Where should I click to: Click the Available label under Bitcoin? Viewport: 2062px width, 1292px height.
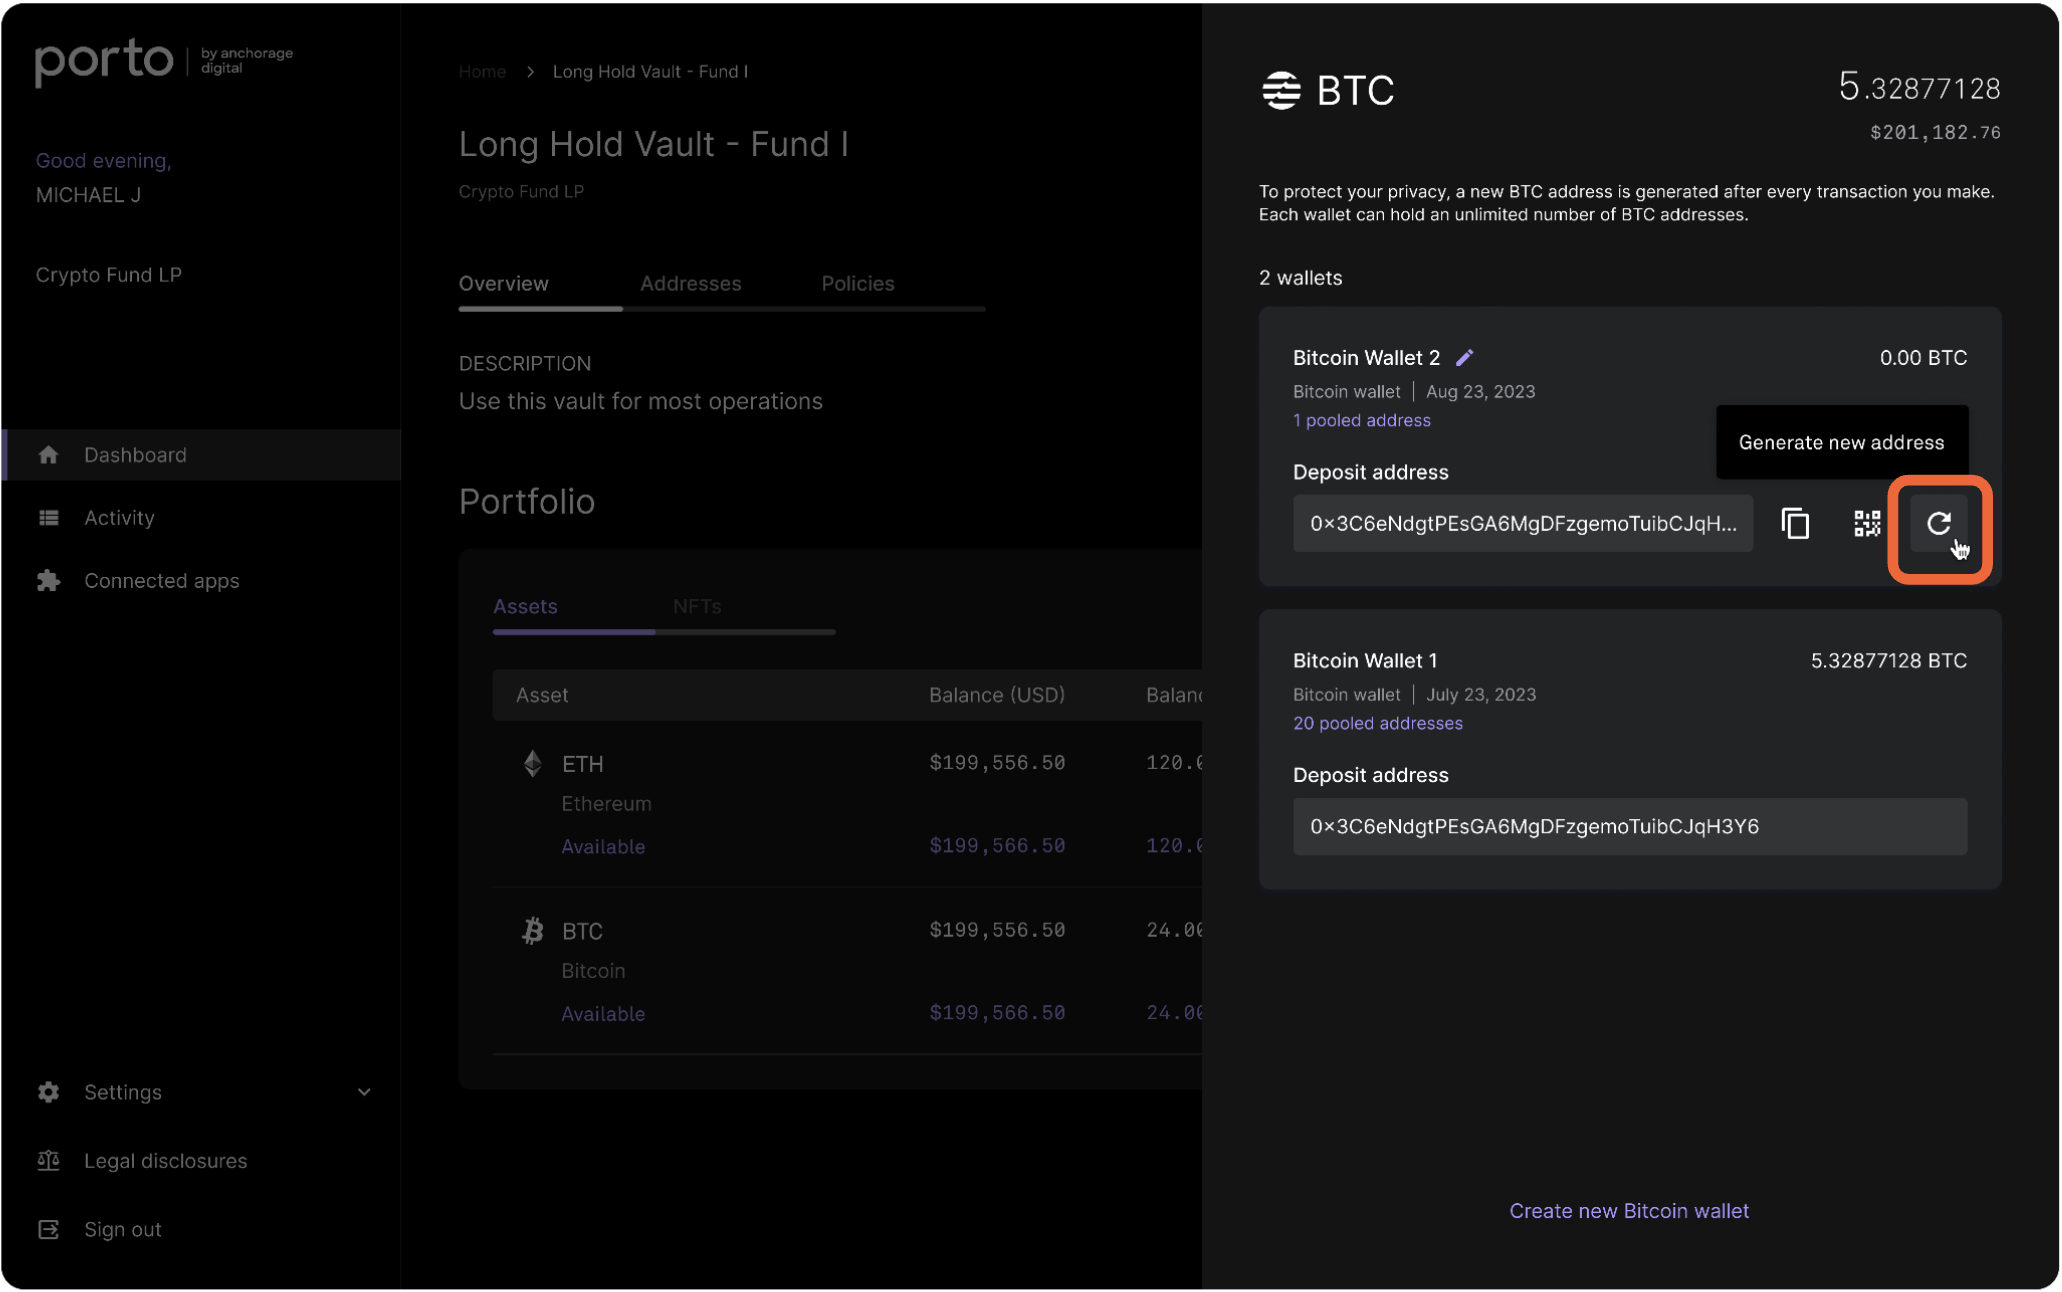(x=603, y=1014)
